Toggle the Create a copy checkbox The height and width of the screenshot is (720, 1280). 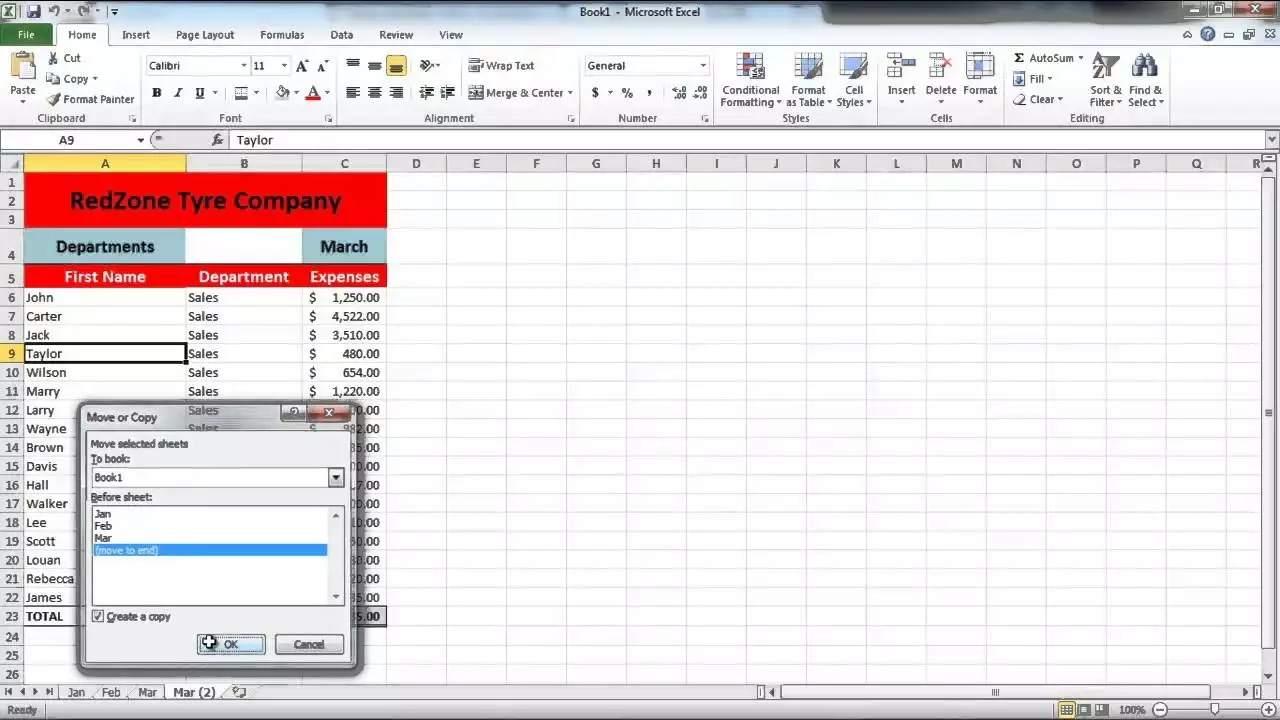98,616
